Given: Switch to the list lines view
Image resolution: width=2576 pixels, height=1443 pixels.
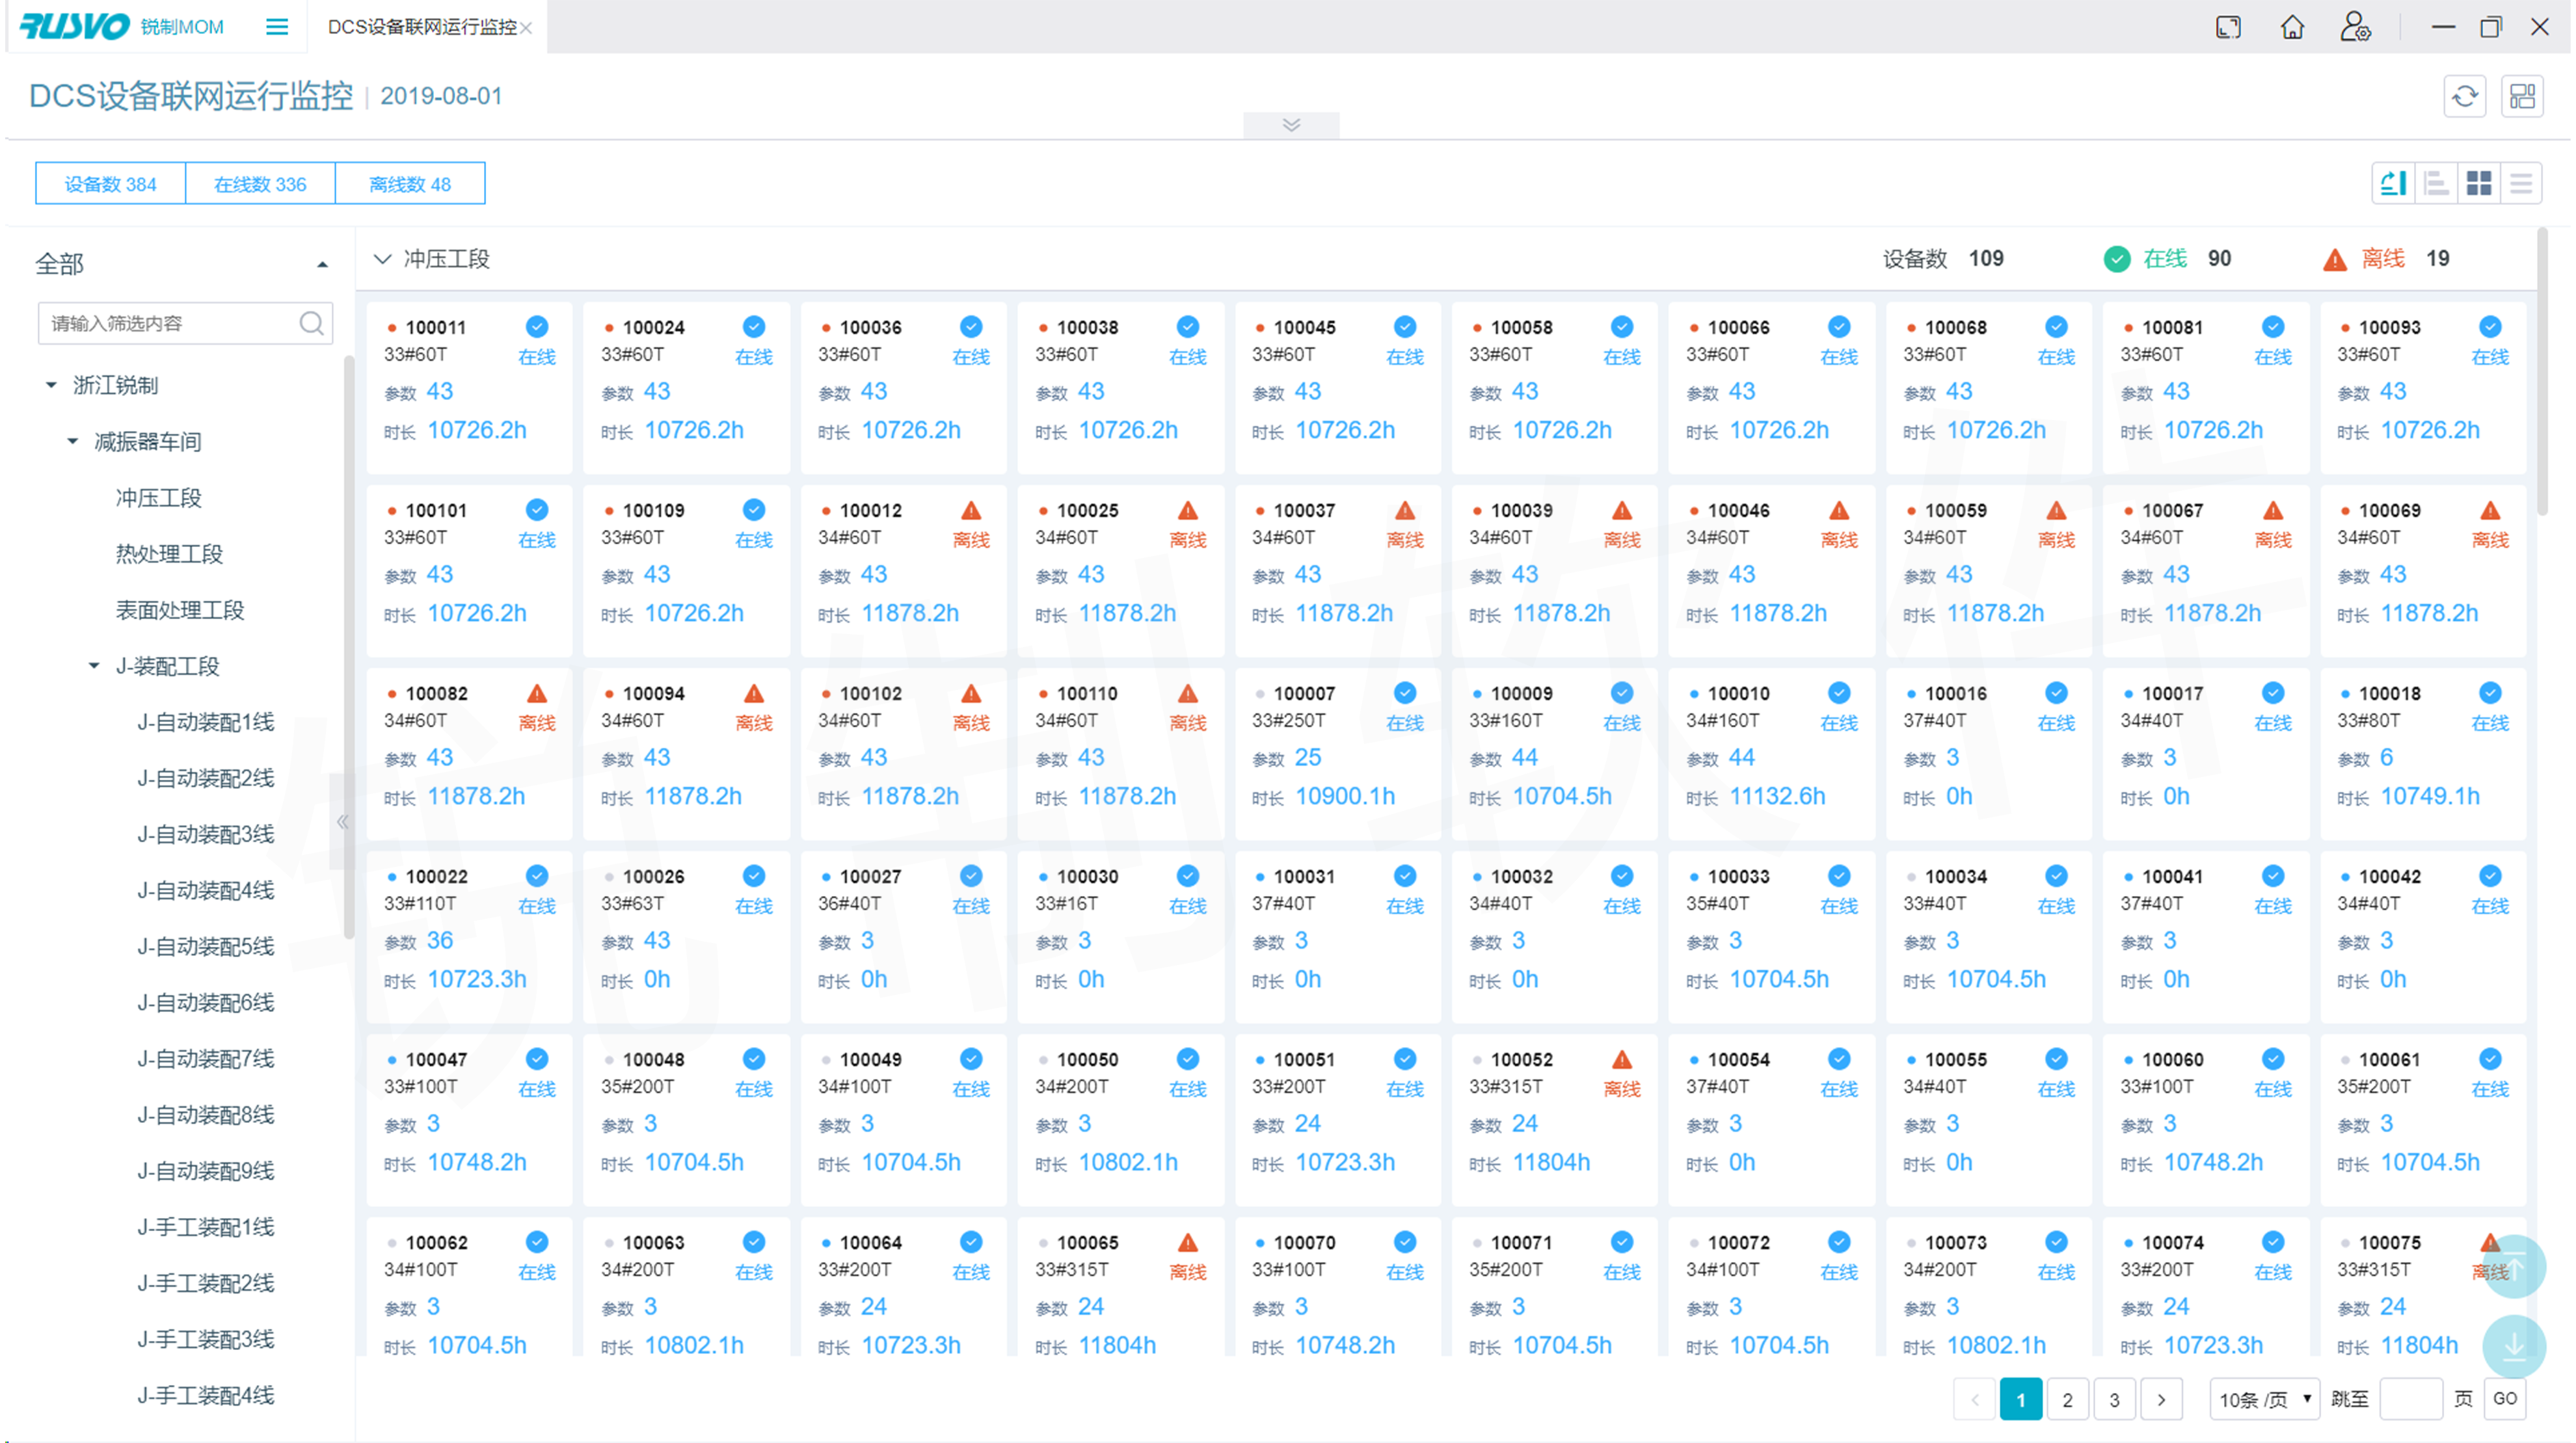Looking at the screenshot, I should click(x=2521, y=183).
